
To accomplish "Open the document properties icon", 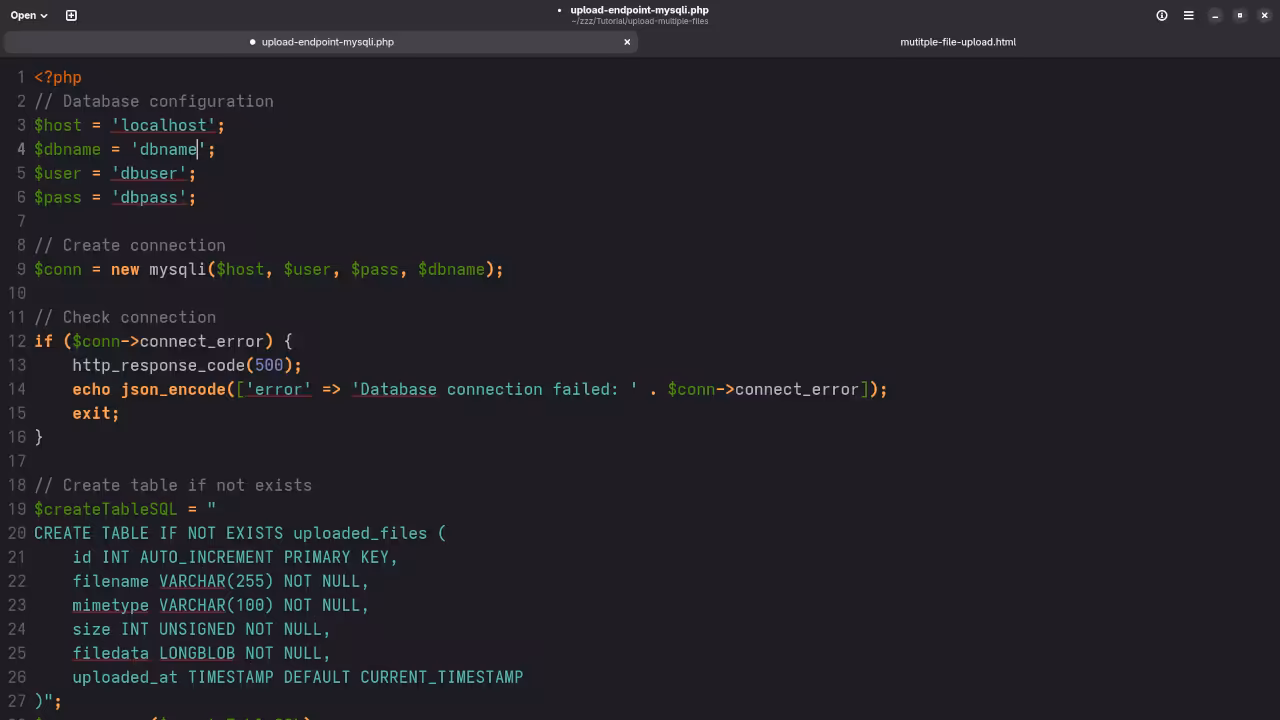I will (x=1162, y=15).
